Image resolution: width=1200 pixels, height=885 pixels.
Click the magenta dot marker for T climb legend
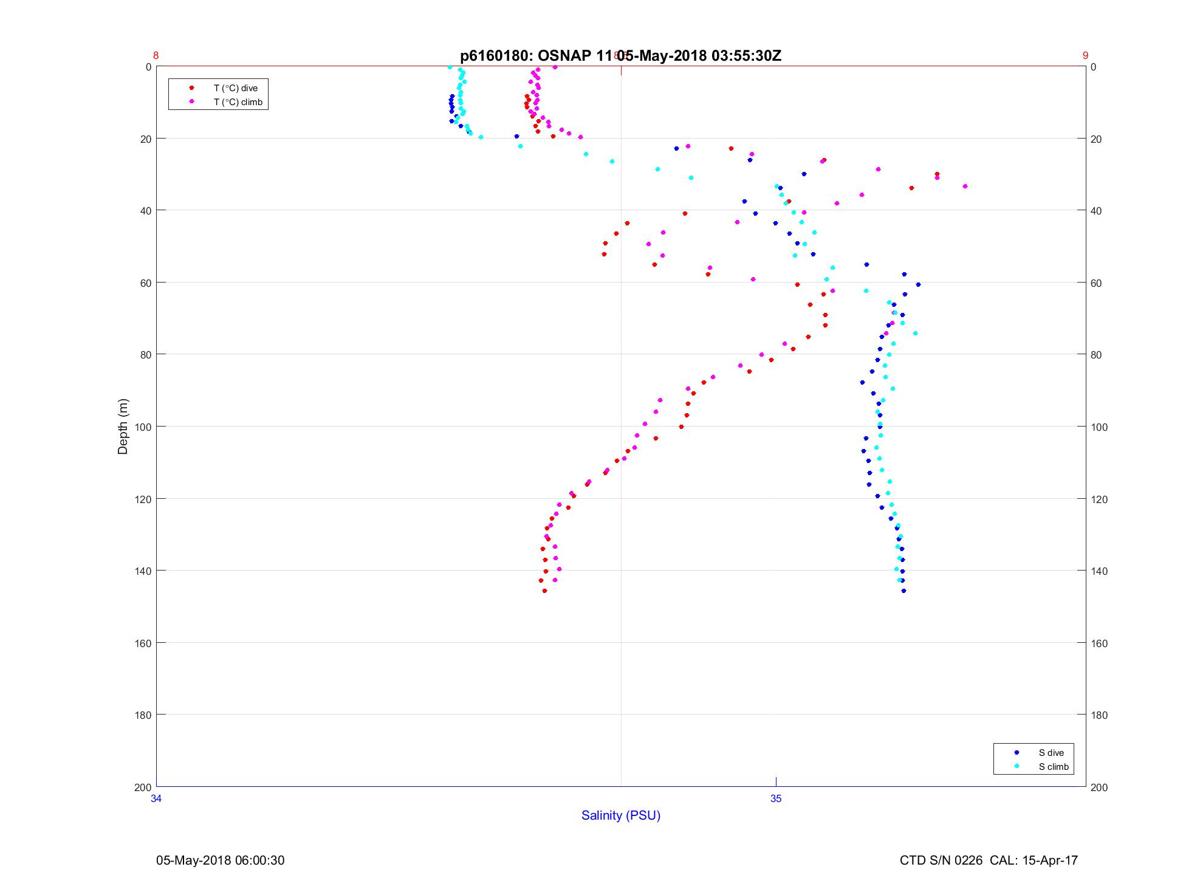(x=191, y=102)
